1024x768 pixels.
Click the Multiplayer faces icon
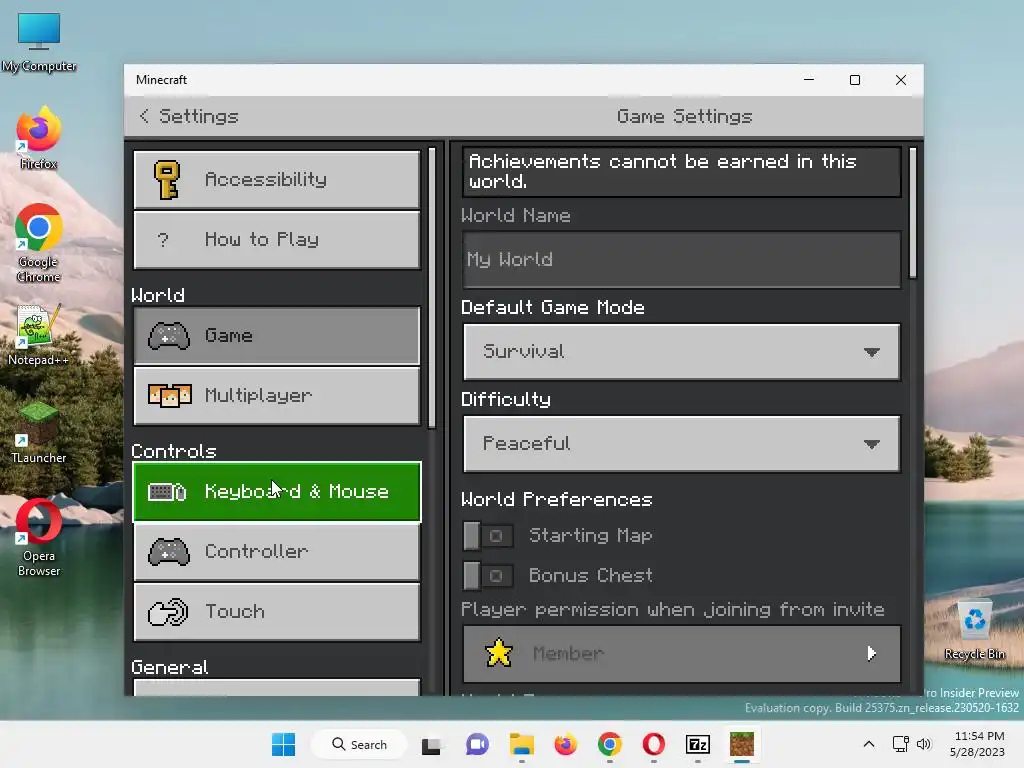click(169, 395)
